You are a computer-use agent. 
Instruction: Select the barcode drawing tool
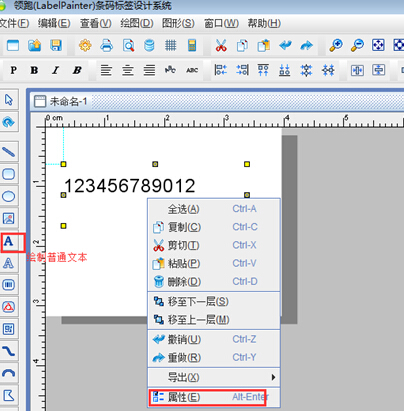click(x=9, y=285)
